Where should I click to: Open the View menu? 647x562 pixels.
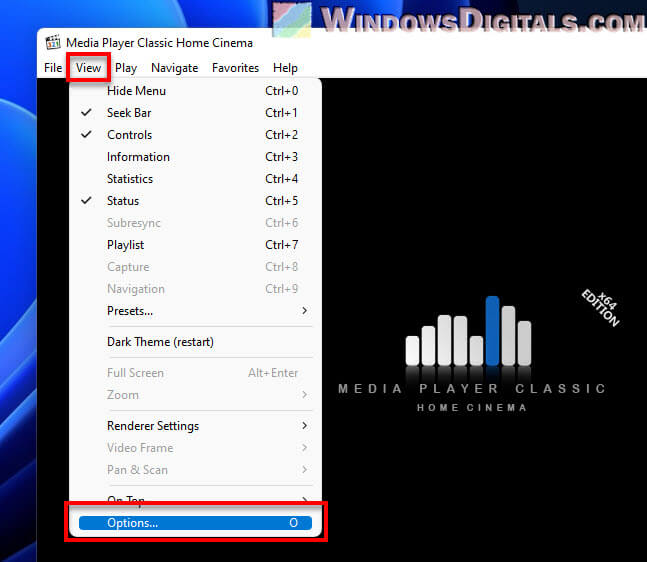(x=88, y=68)
